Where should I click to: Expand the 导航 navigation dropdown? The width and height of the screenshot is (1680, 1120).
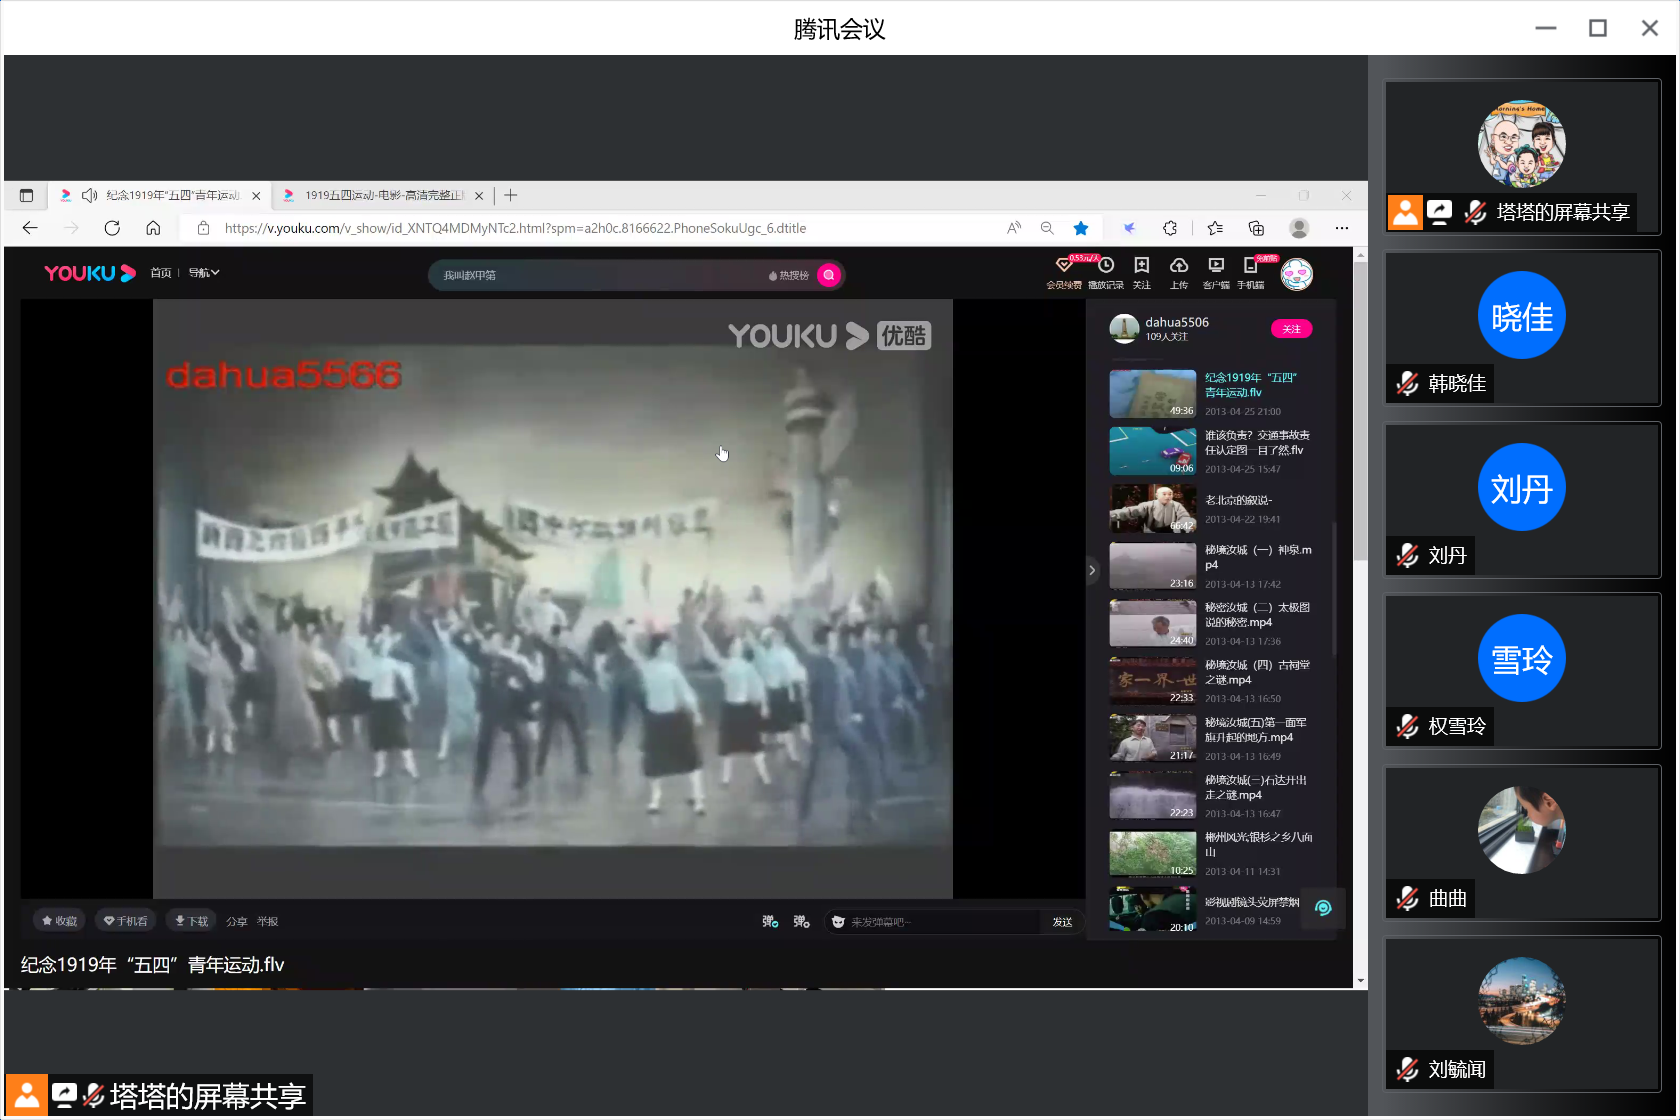[204, 273]
